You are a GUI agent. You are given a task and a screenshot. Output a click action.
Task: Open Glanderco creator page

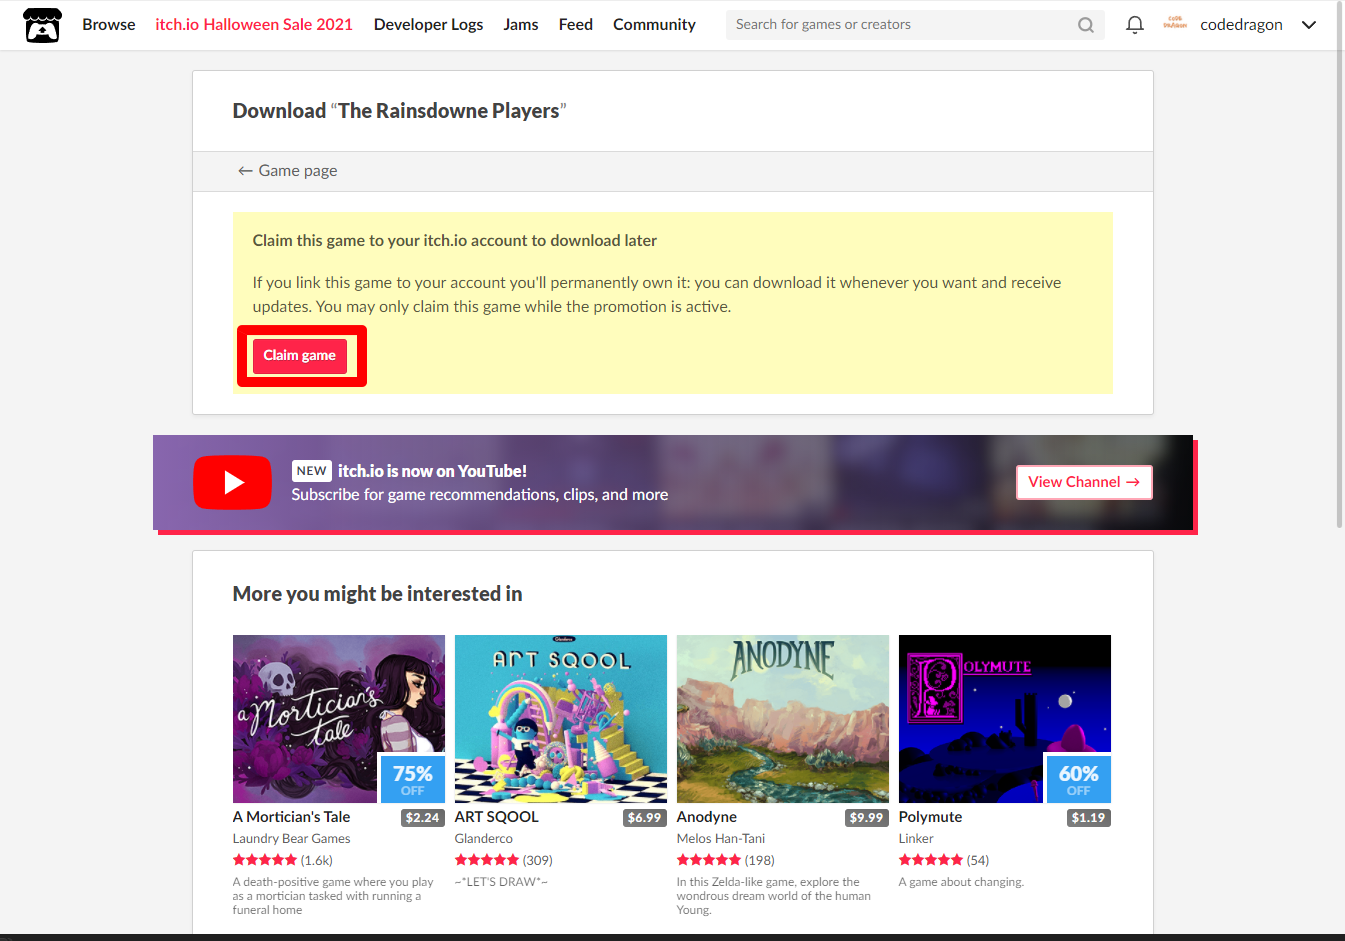484,839
